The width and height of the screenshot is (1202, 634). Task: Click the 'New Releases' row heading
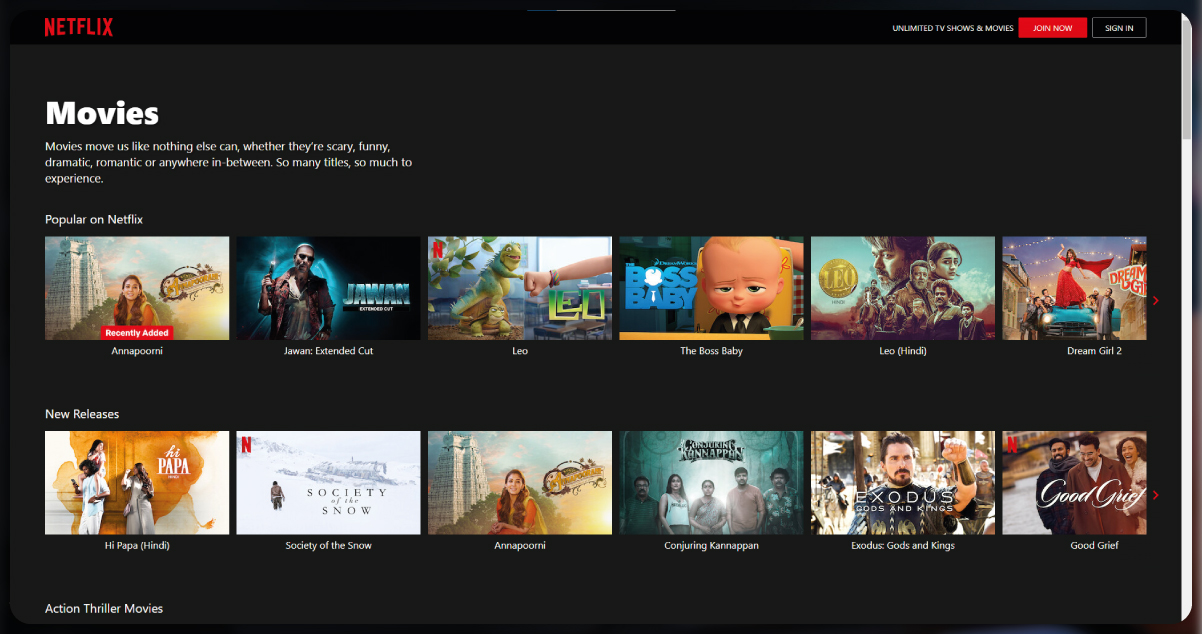82,414
